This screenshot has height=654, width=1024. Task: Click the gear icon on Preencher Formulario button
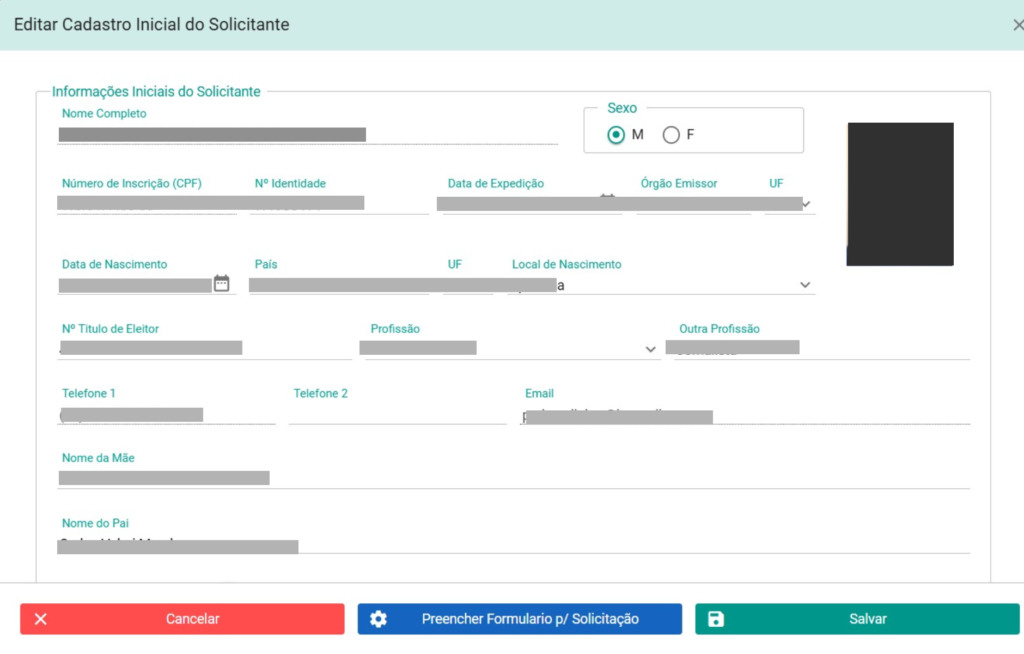tap(378, 619)
